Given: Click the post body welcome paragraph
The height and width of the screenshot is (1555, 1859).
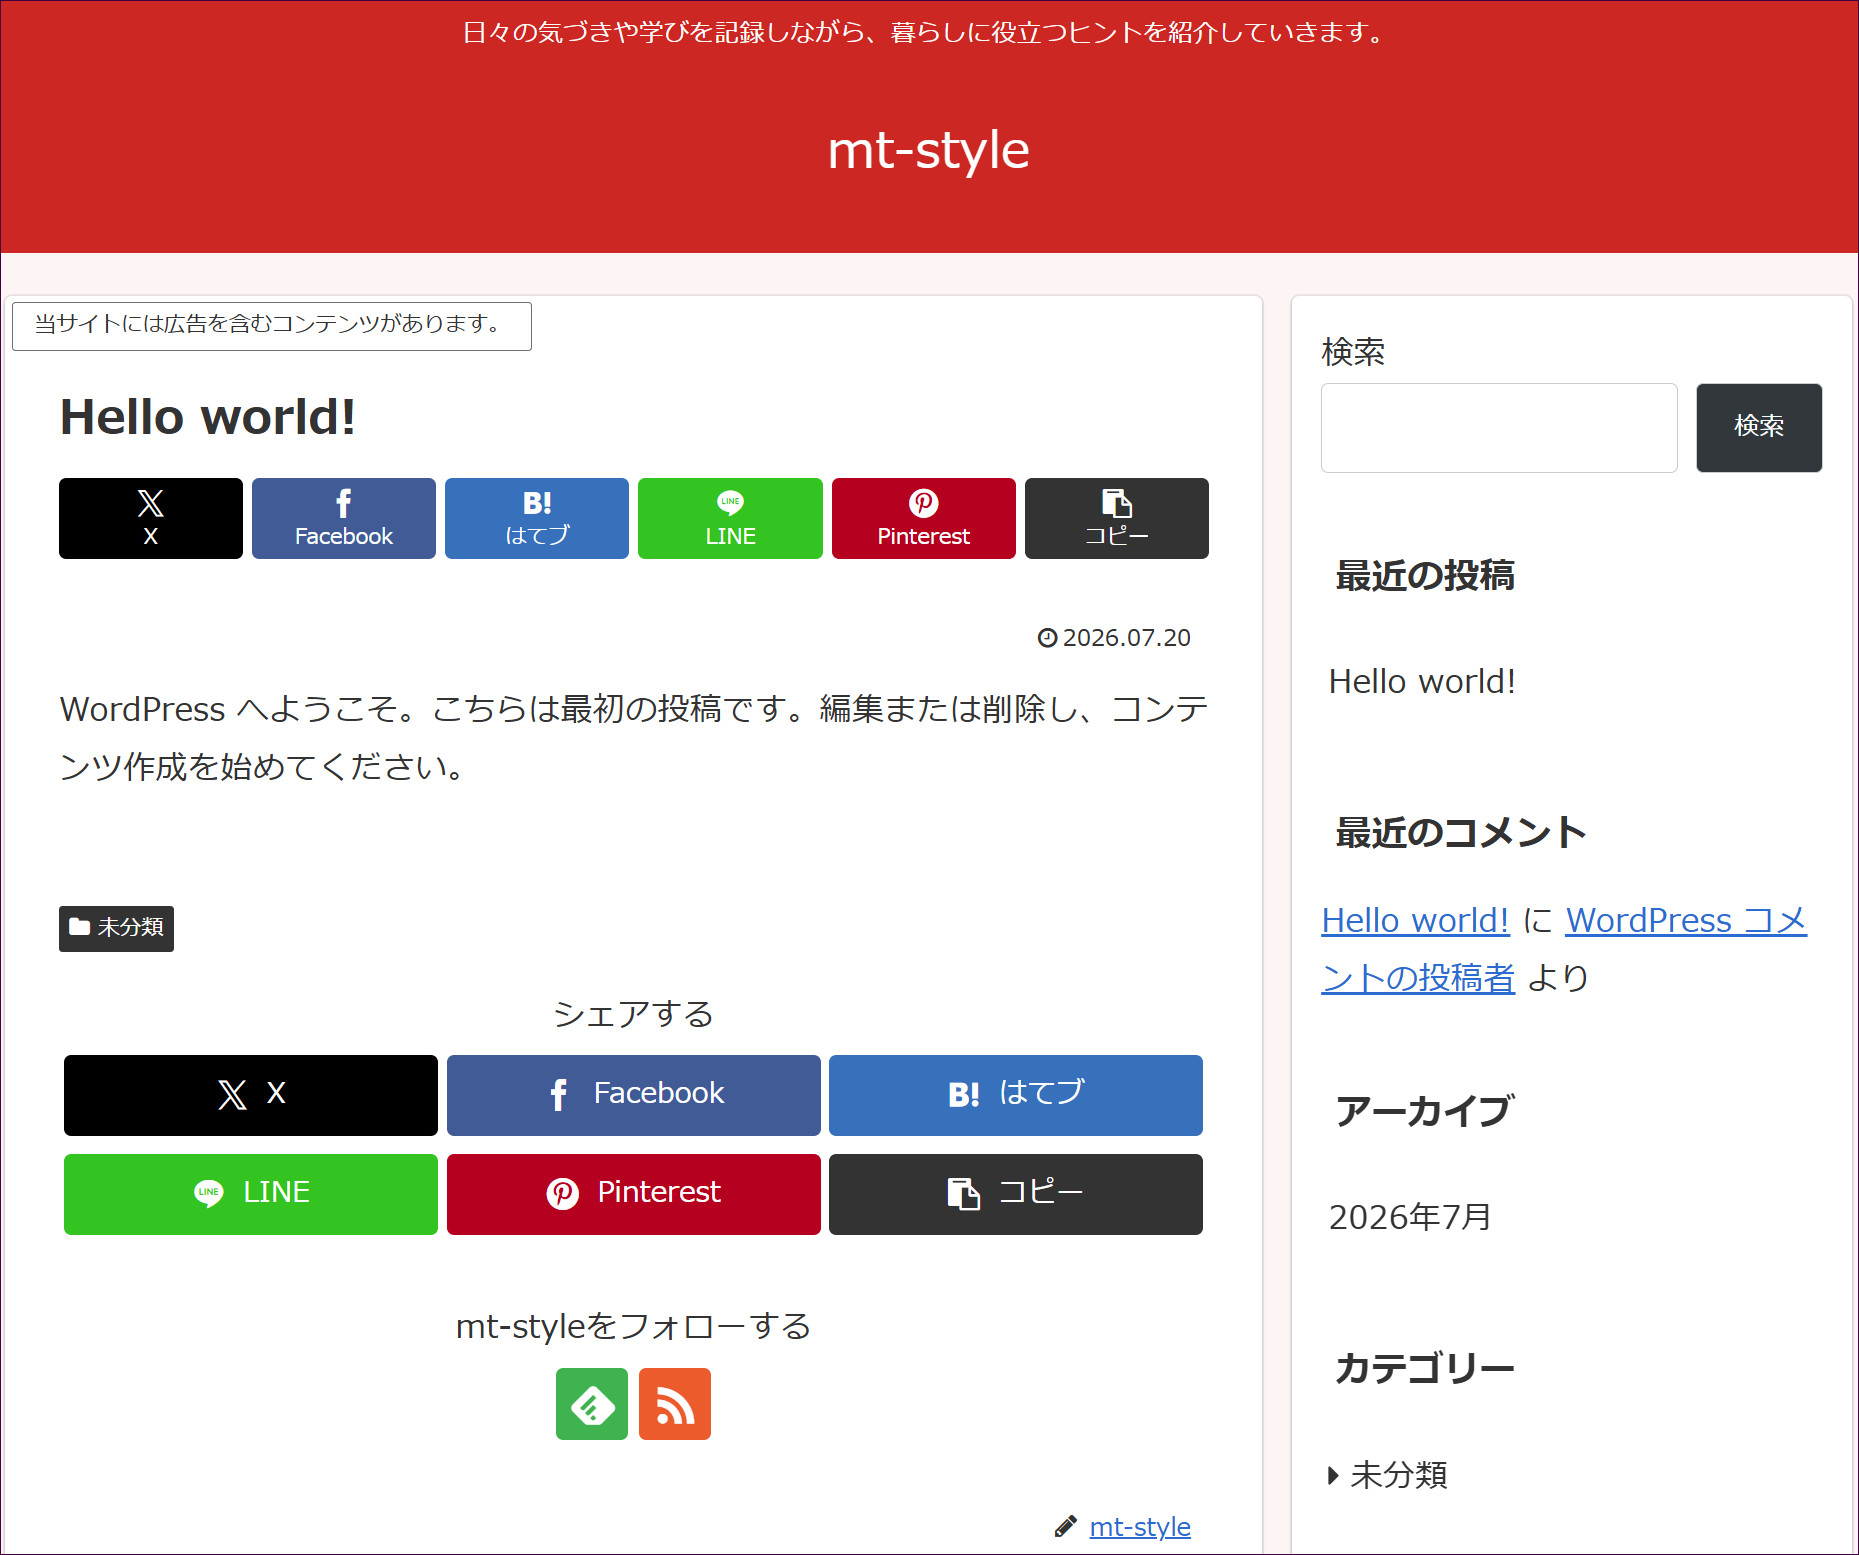Looking at the screenshot, I should click(634, 738).
